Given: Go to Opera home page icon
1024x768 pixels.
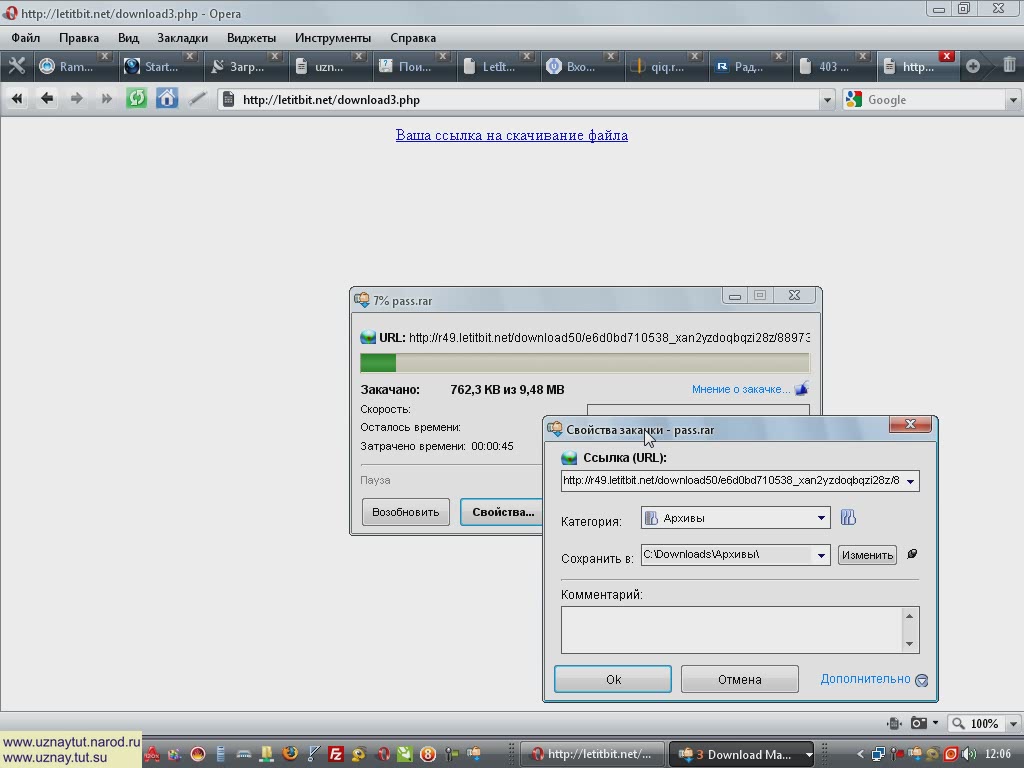Looking at the screenshot, I should [x=167, y=98].
